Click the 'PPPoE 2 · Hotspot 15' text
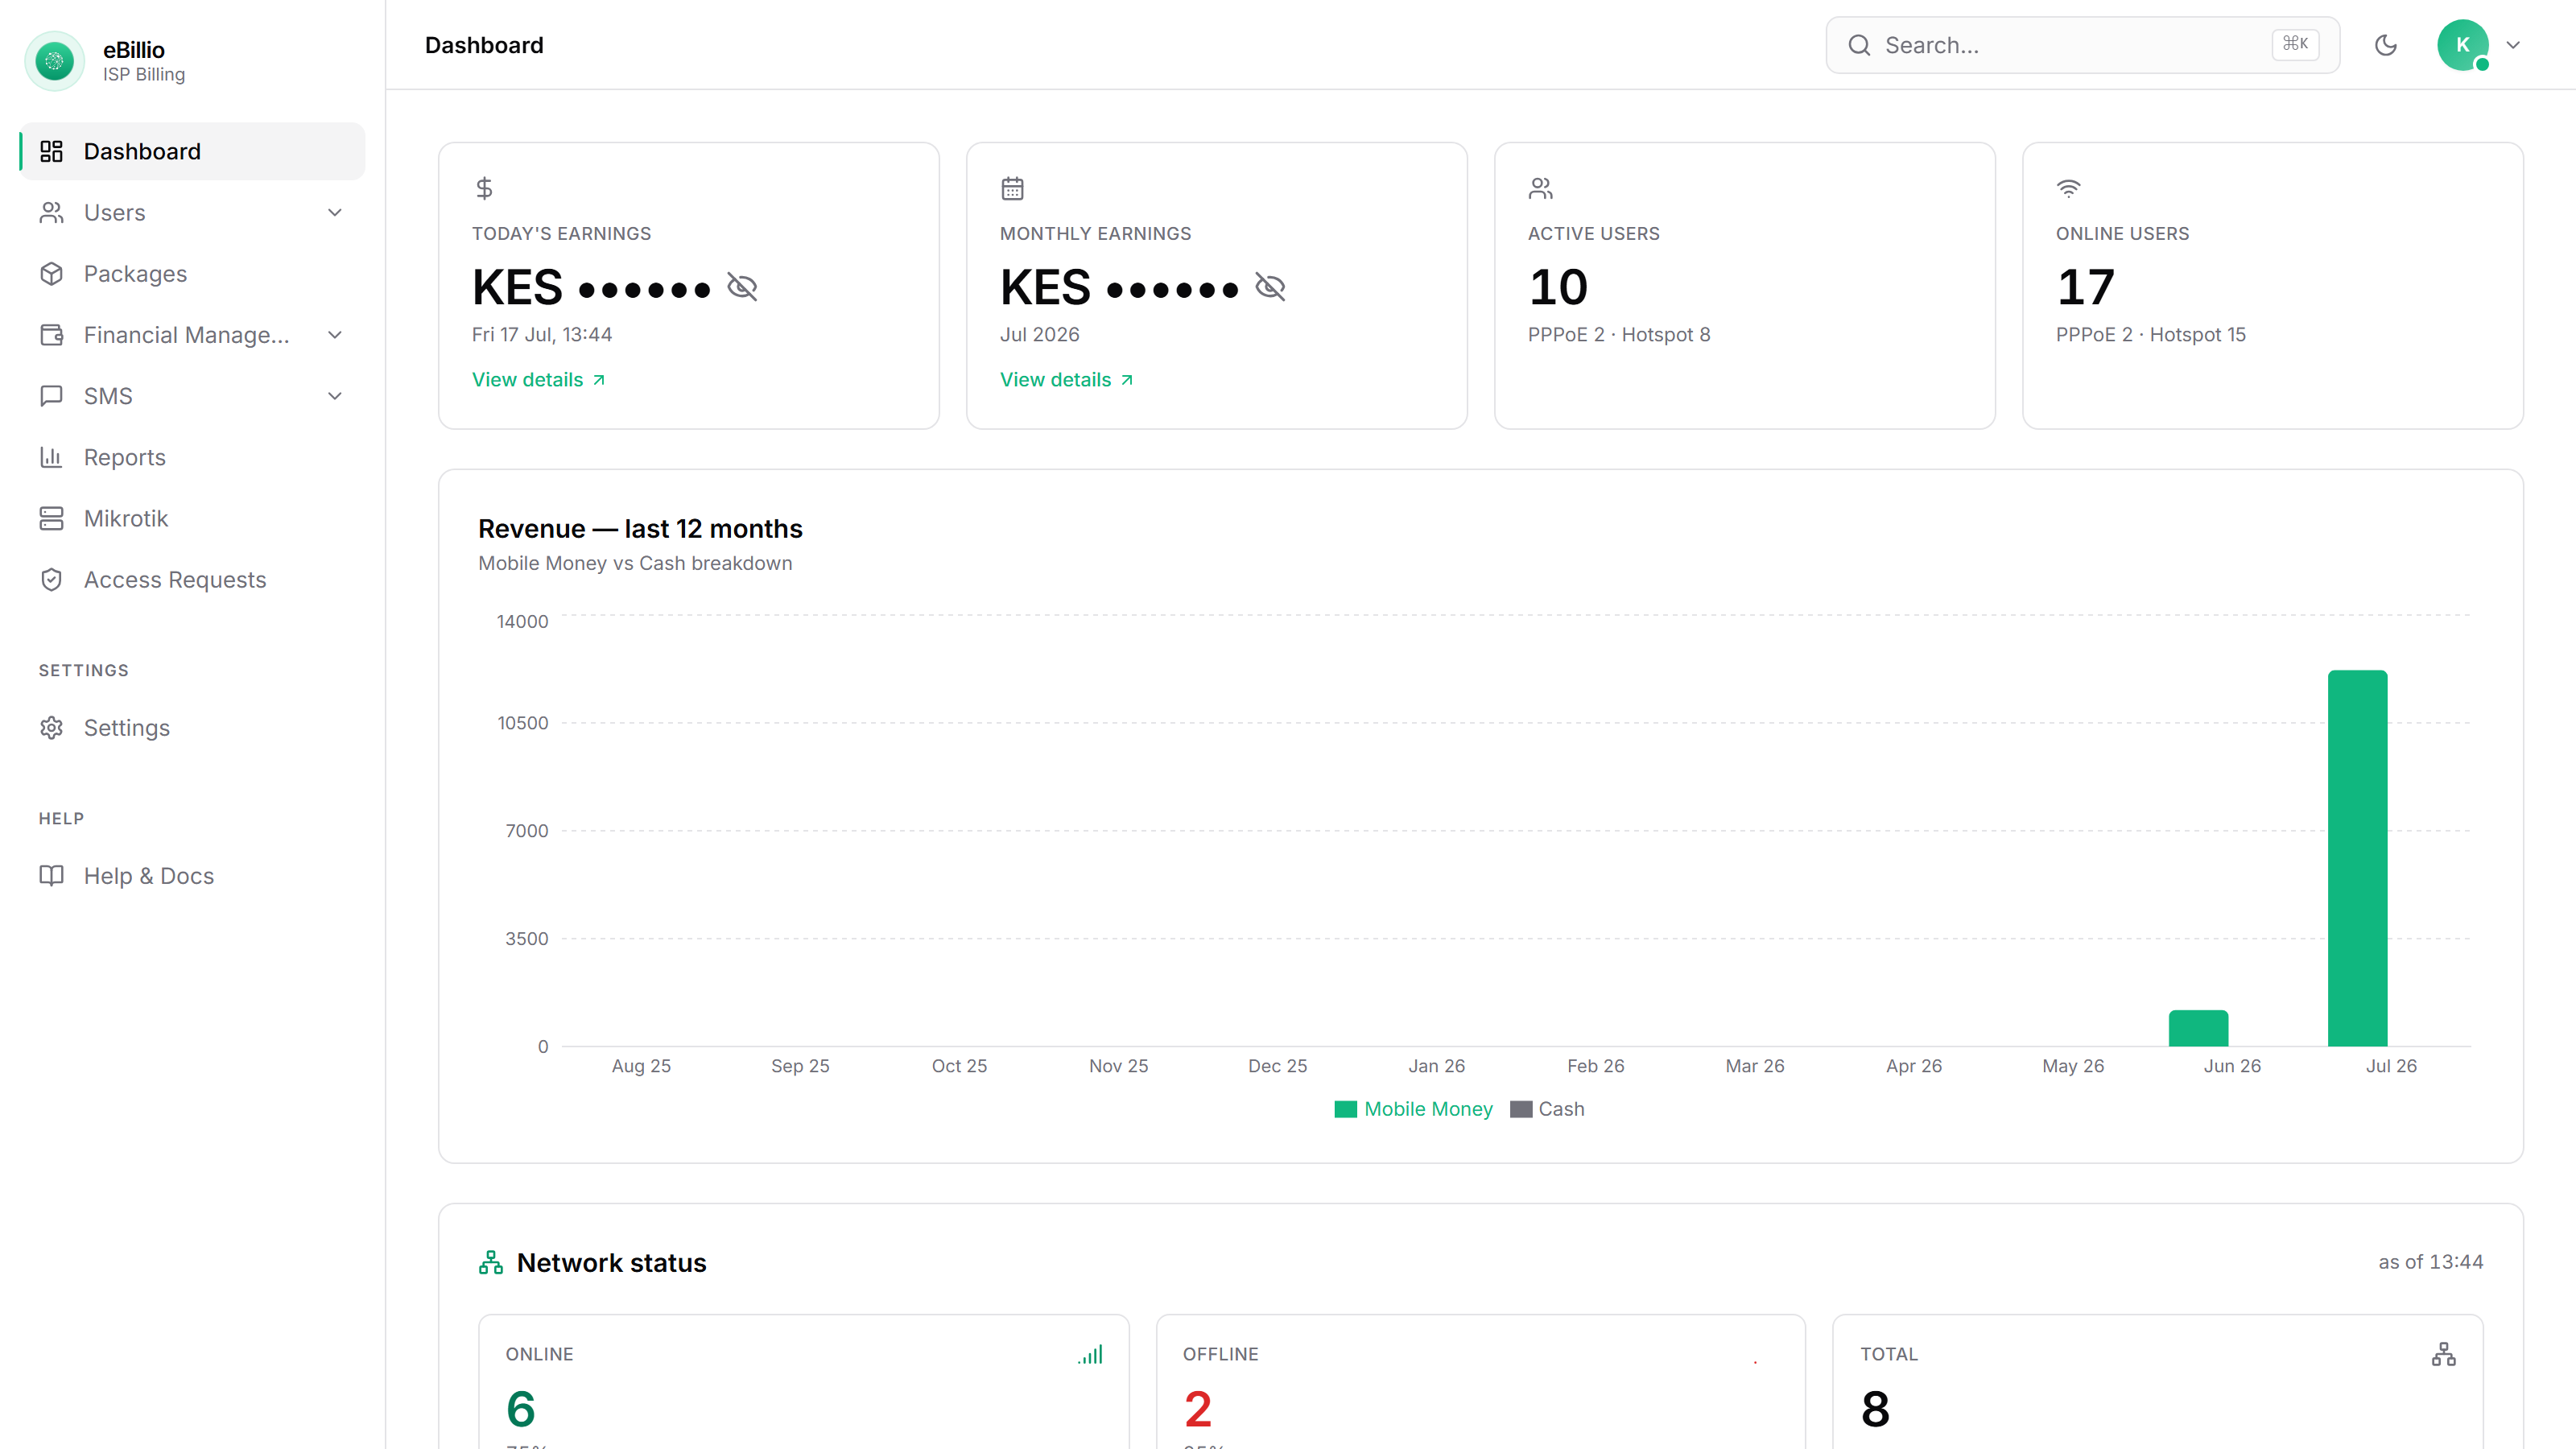 click(x=2150, y=334)
